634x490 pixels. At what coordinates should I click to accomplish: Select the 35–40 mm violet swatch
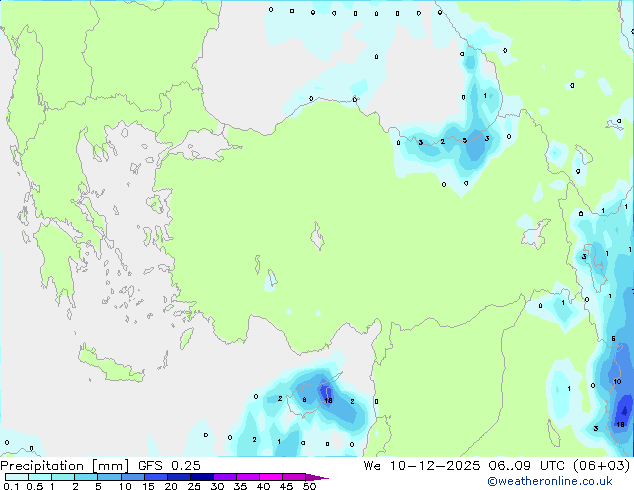[x=248, y=477]
